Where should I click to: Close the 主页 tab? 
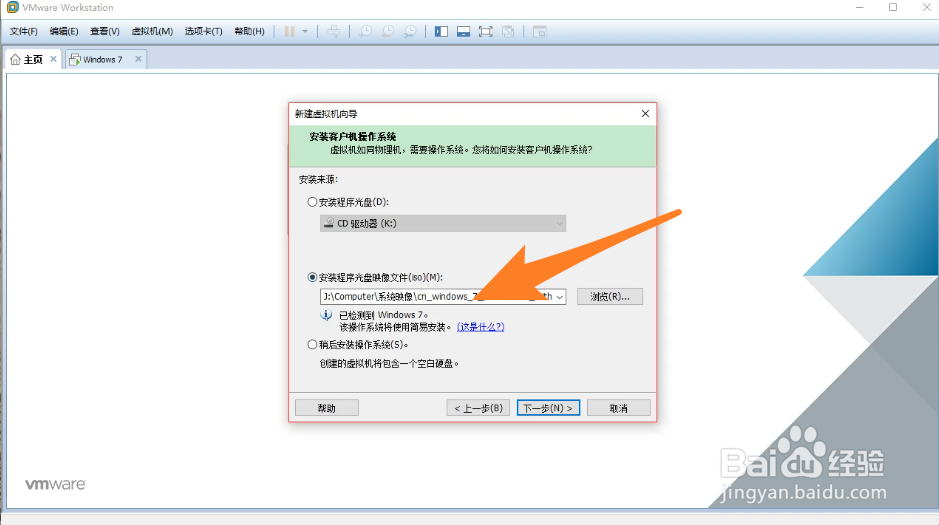pyautogui.click(x=53, y=59)
